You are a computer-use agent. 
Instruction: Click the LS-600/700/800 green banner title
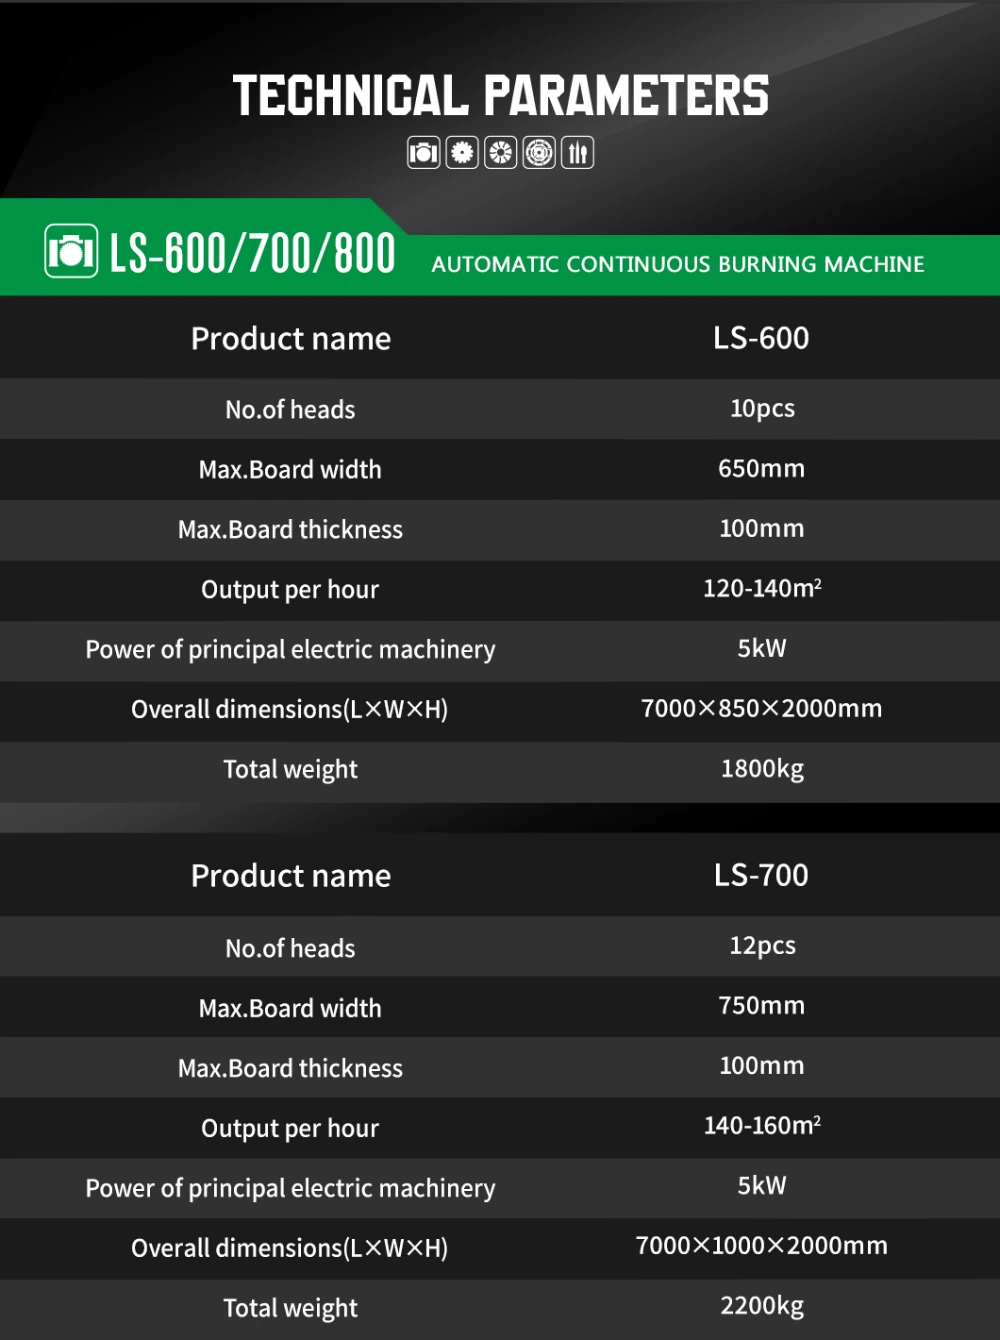click(x=252, y=253)
